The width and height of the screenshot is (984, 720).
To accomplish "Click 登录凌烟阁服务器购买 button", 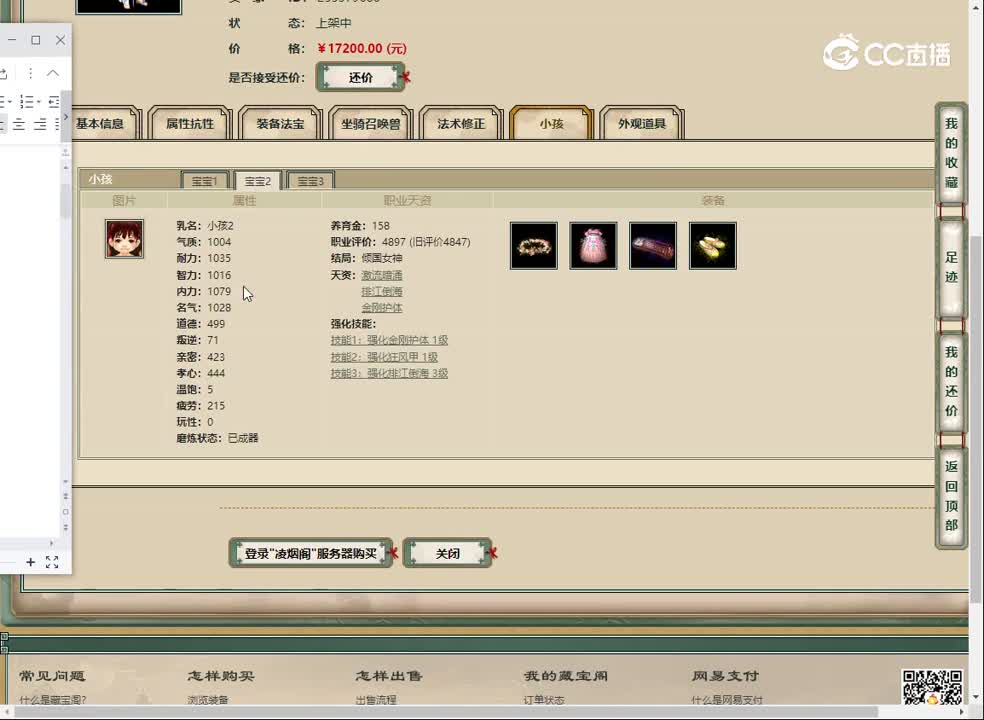I will (x=311, y=552).
